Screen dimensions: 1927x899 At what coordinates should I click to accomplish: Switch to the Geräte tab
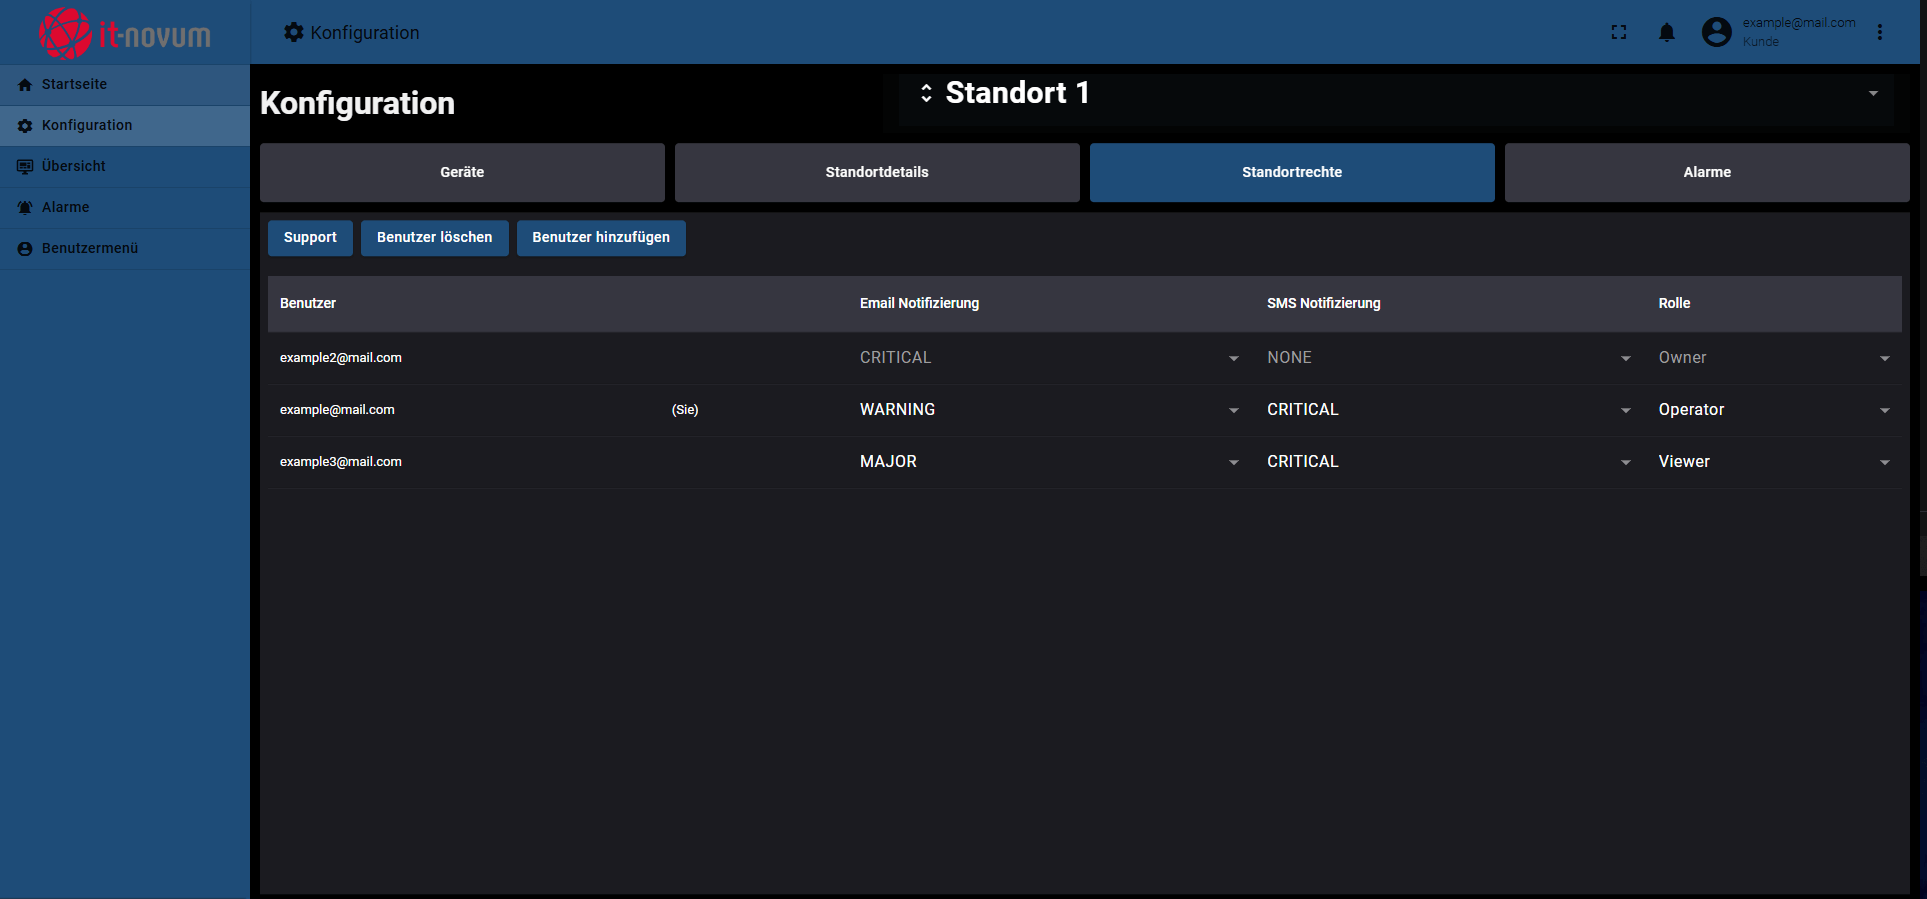coord(462,173)
